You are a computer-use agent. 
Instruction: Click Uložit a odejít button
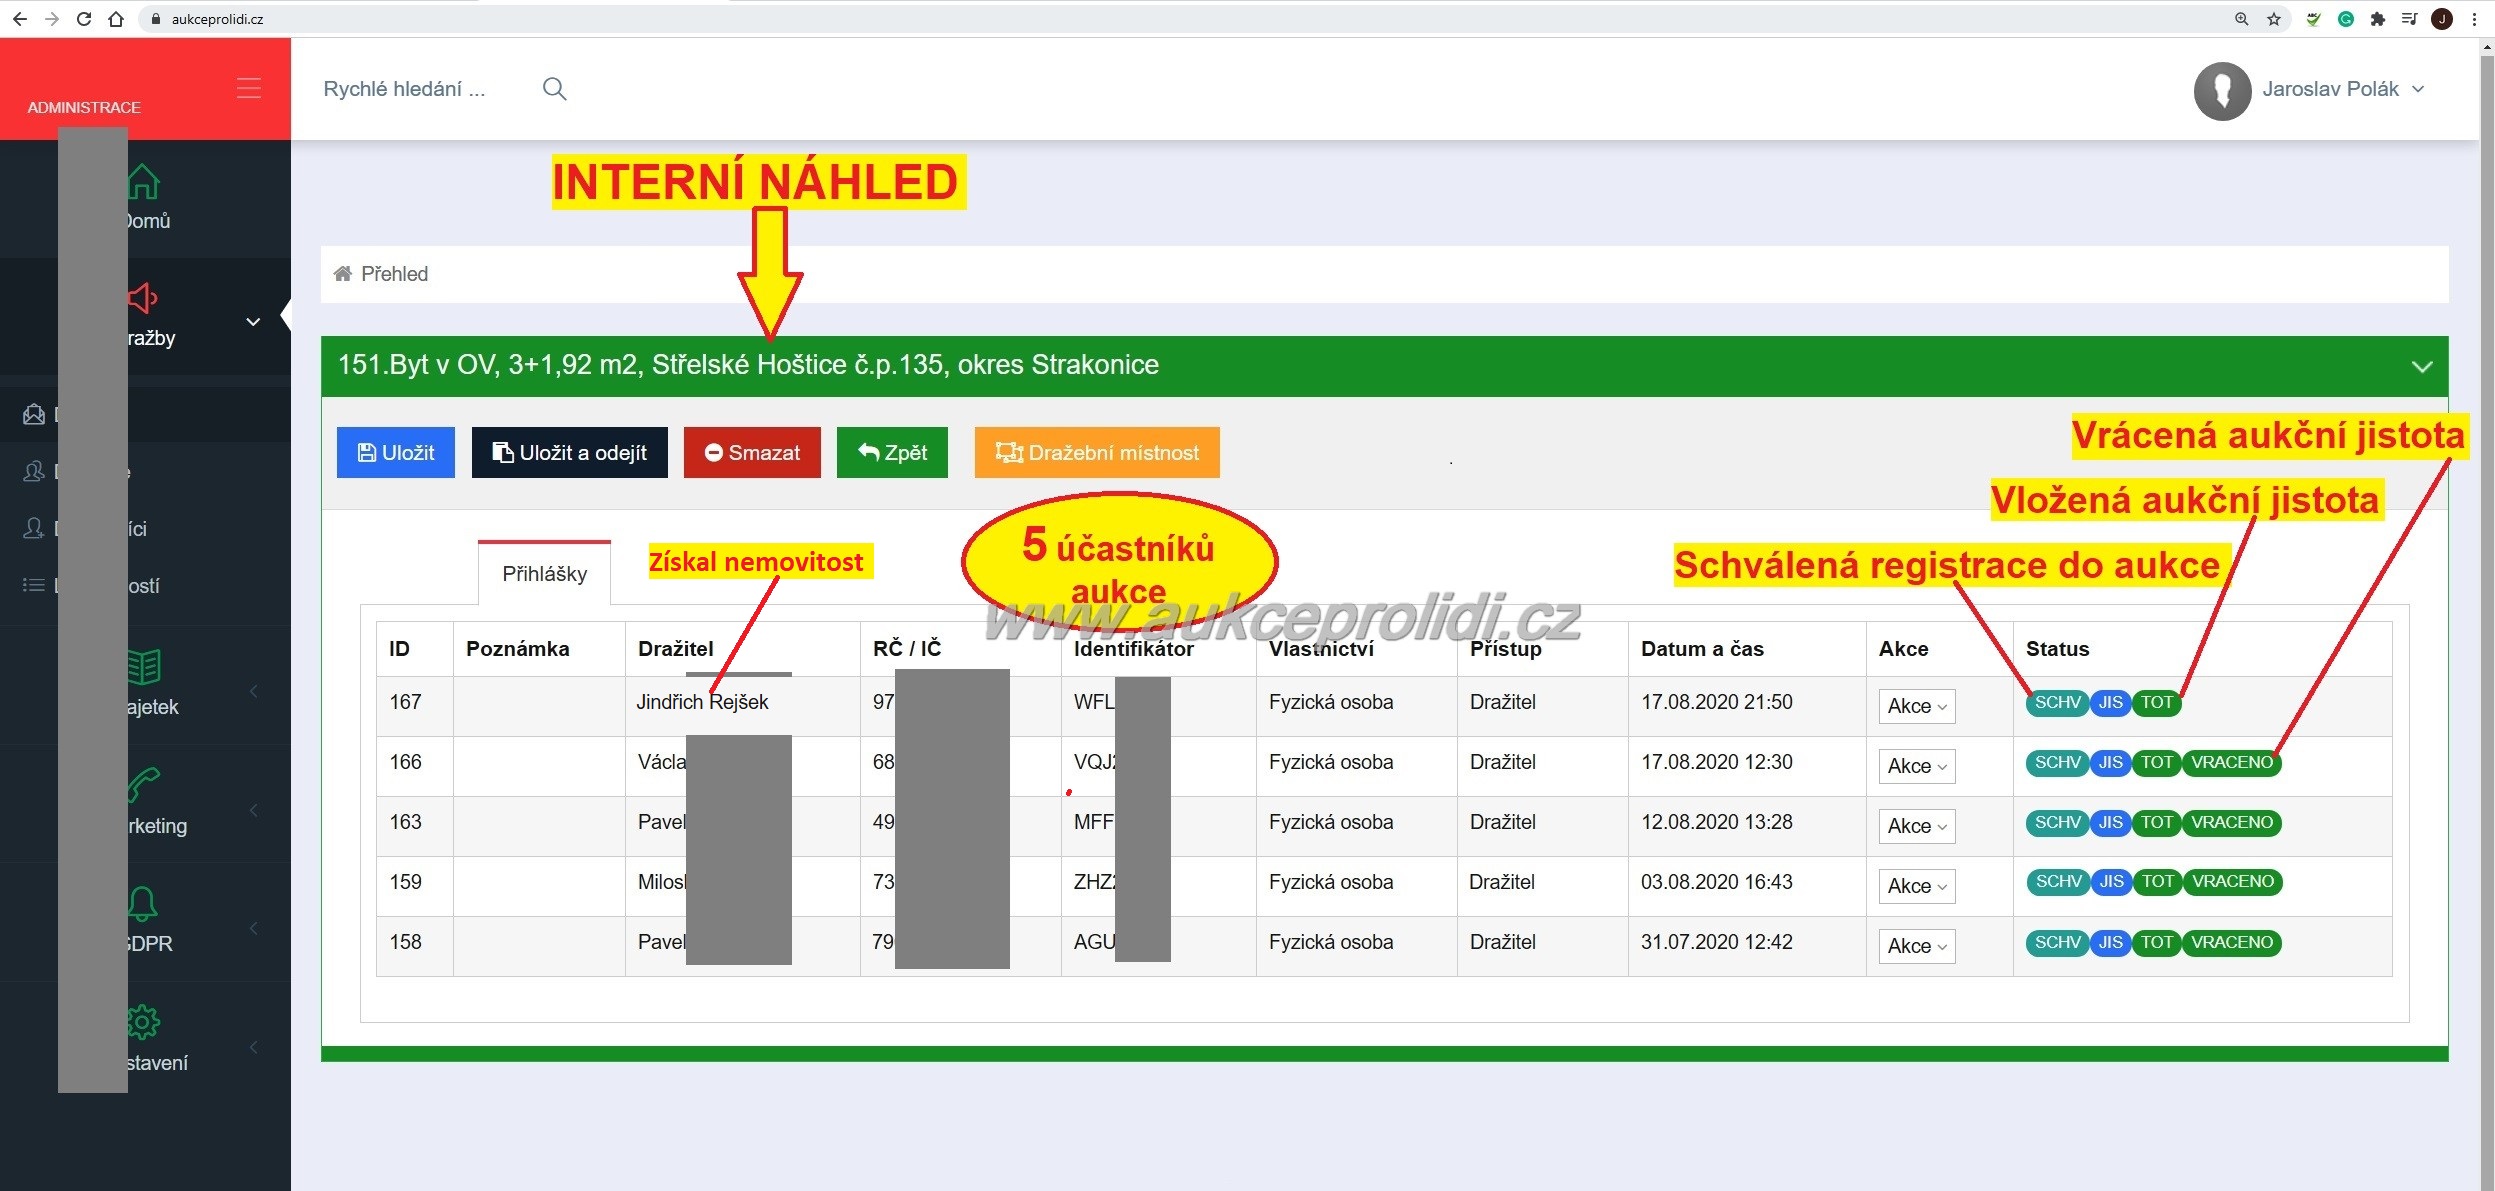(569, 452)
